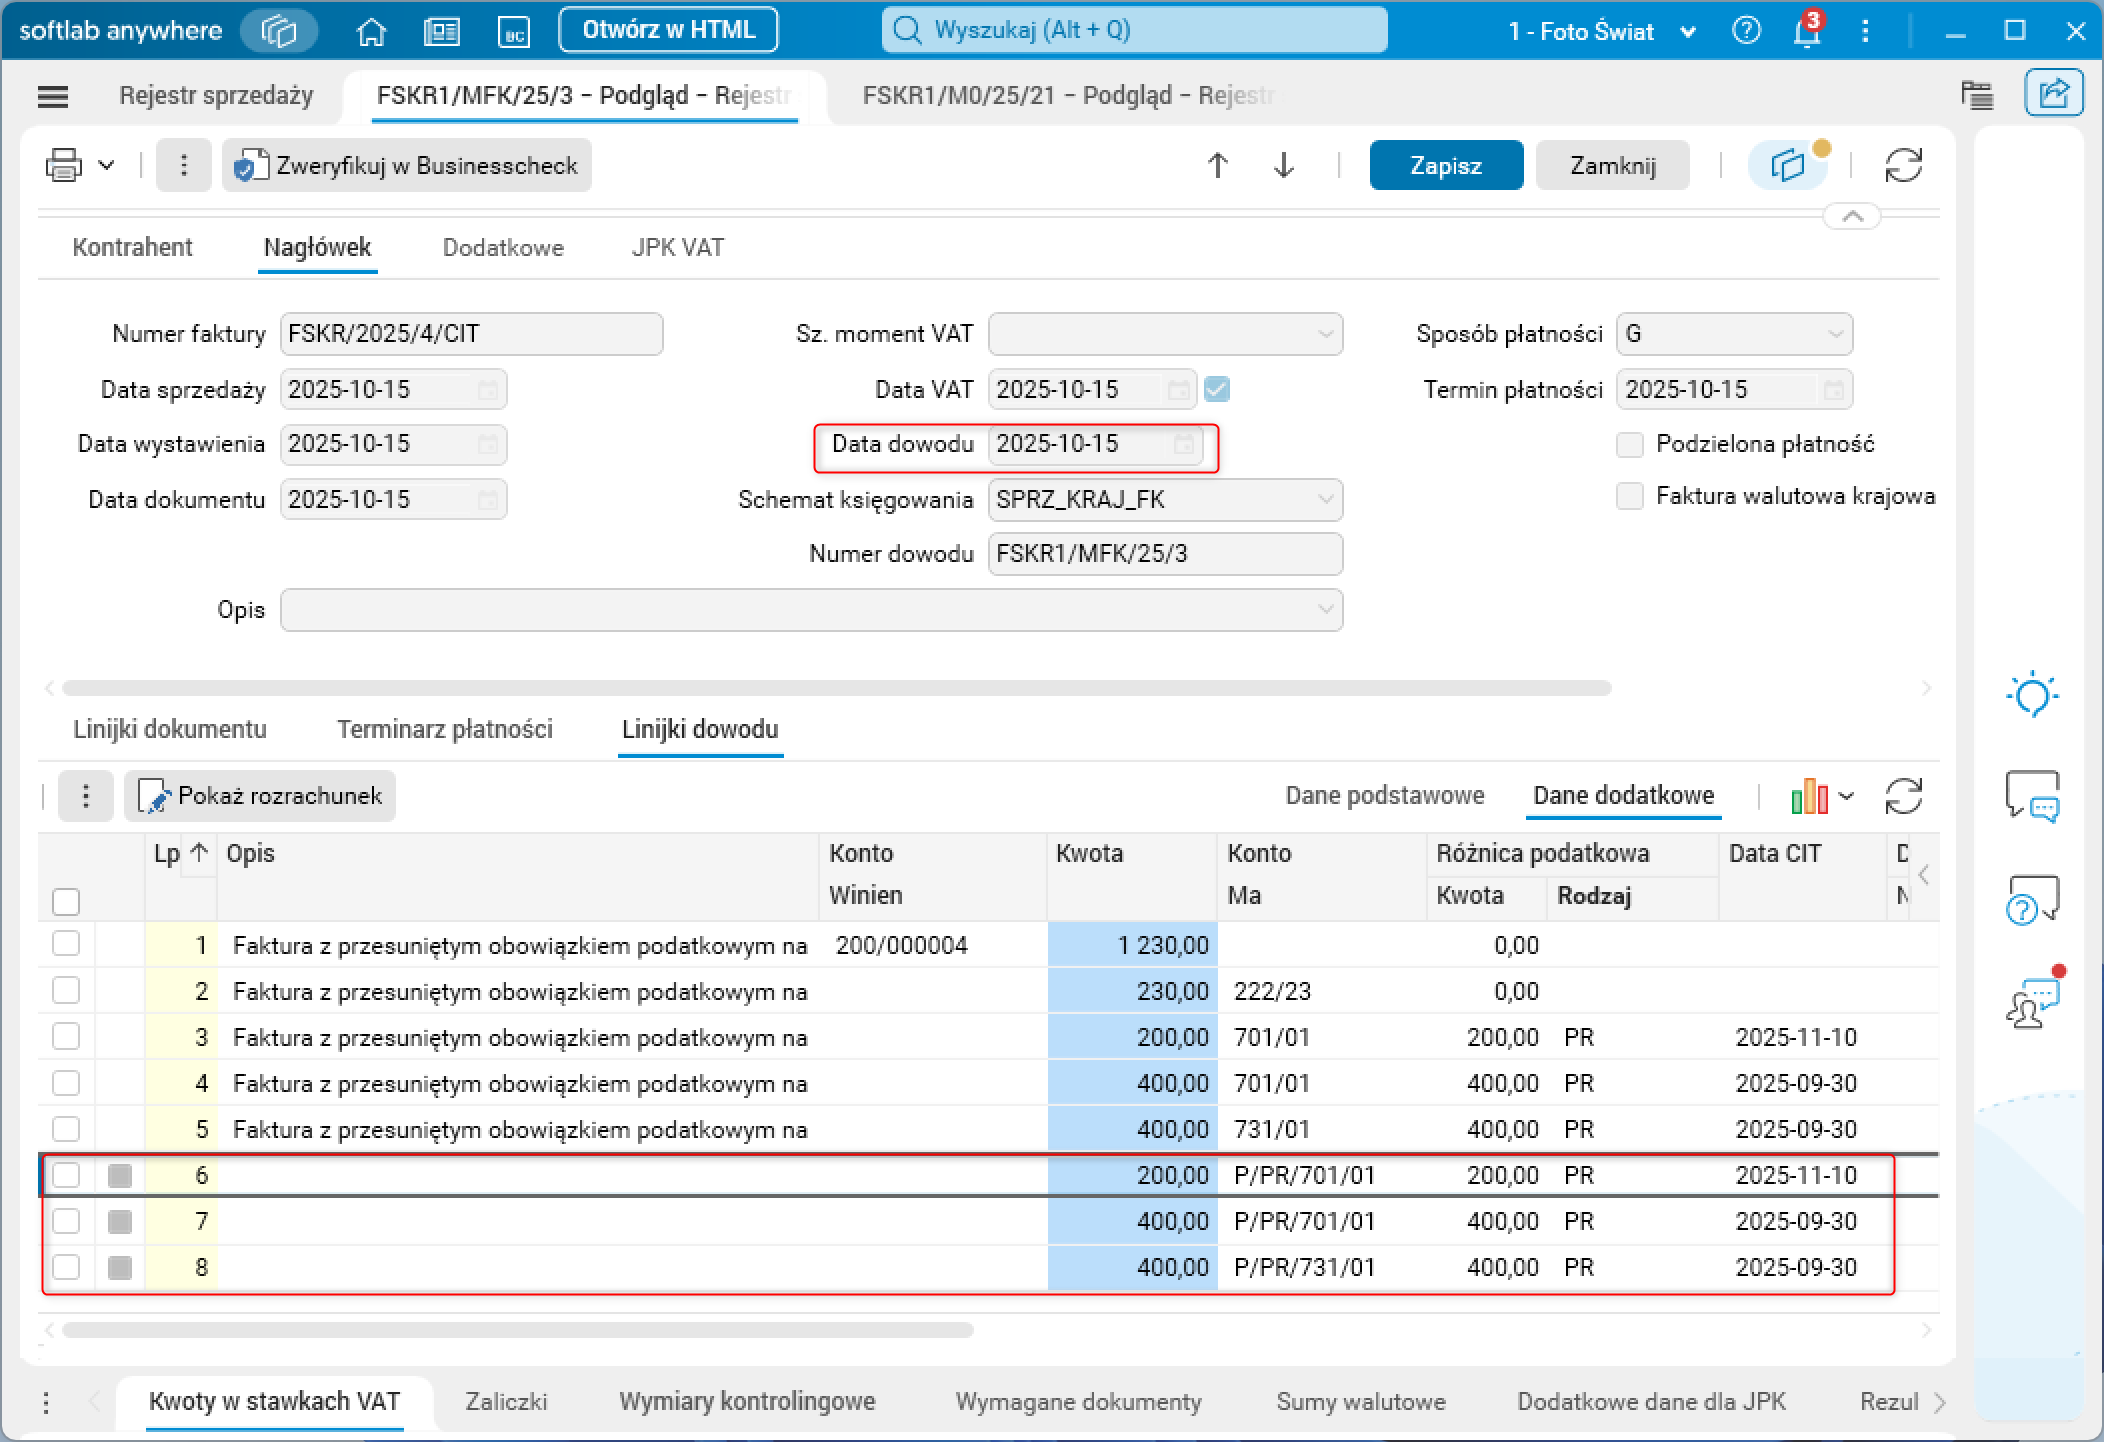Open the chart icon in lines toolbar

click(x=1810, y=796)
